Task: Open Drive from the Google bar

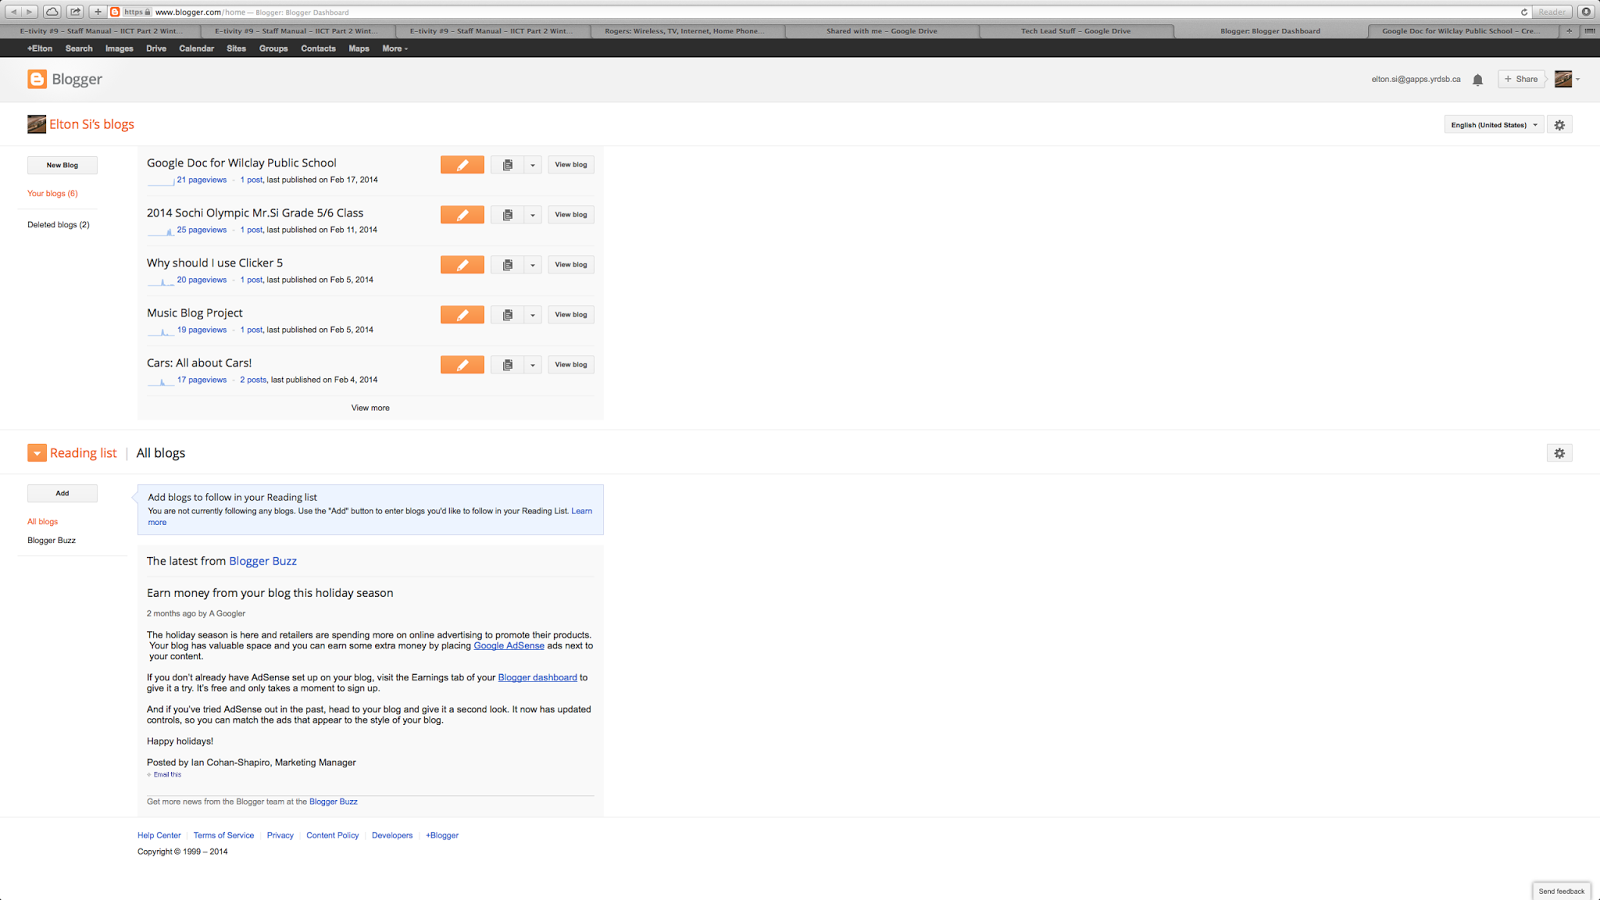Action: coord(156,48)
